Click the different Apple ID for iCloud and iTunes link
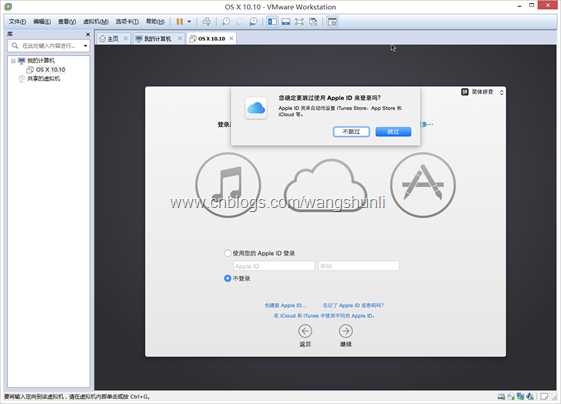 tap(324, 316)
